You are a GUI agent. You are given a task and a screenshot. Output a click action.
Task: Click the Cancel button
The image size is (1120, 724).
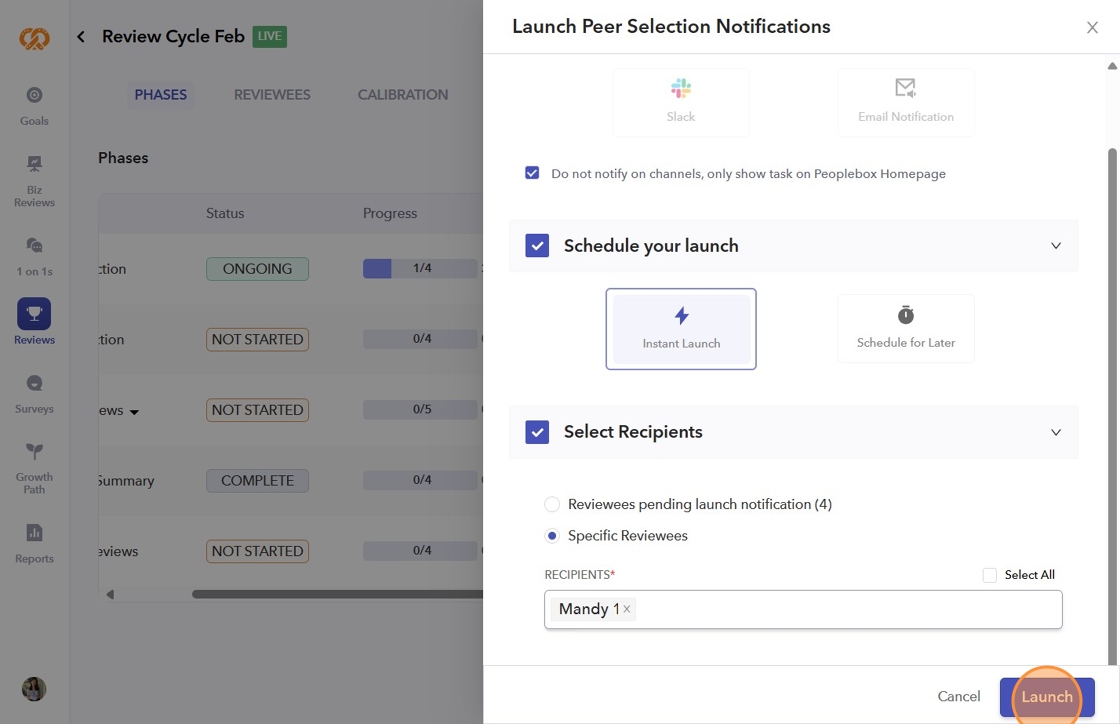958,696
